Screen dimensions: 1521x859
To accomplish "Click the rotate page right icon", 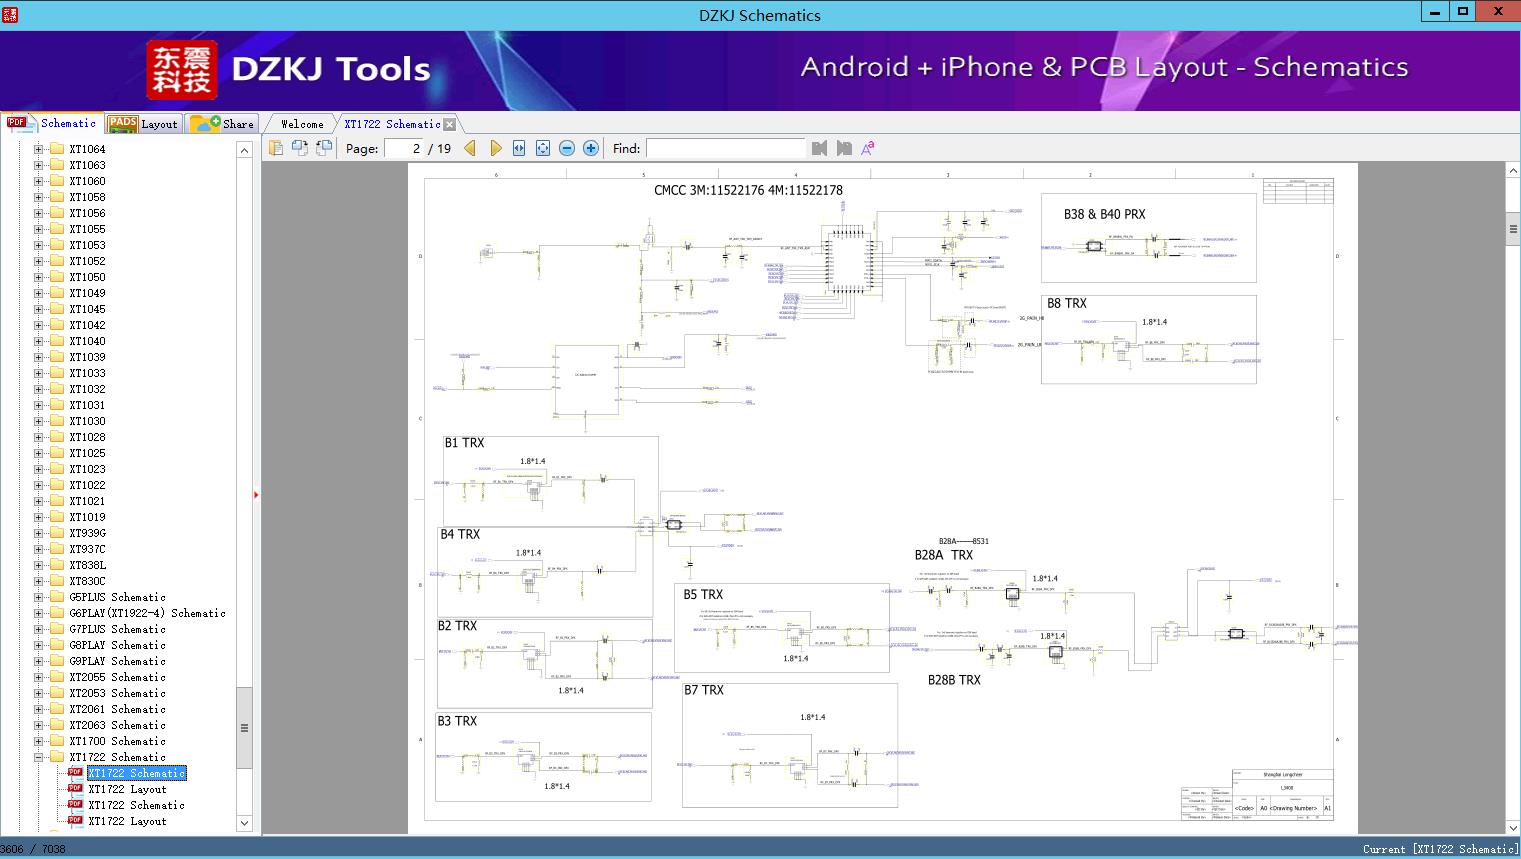I will [x=324, y=148].
